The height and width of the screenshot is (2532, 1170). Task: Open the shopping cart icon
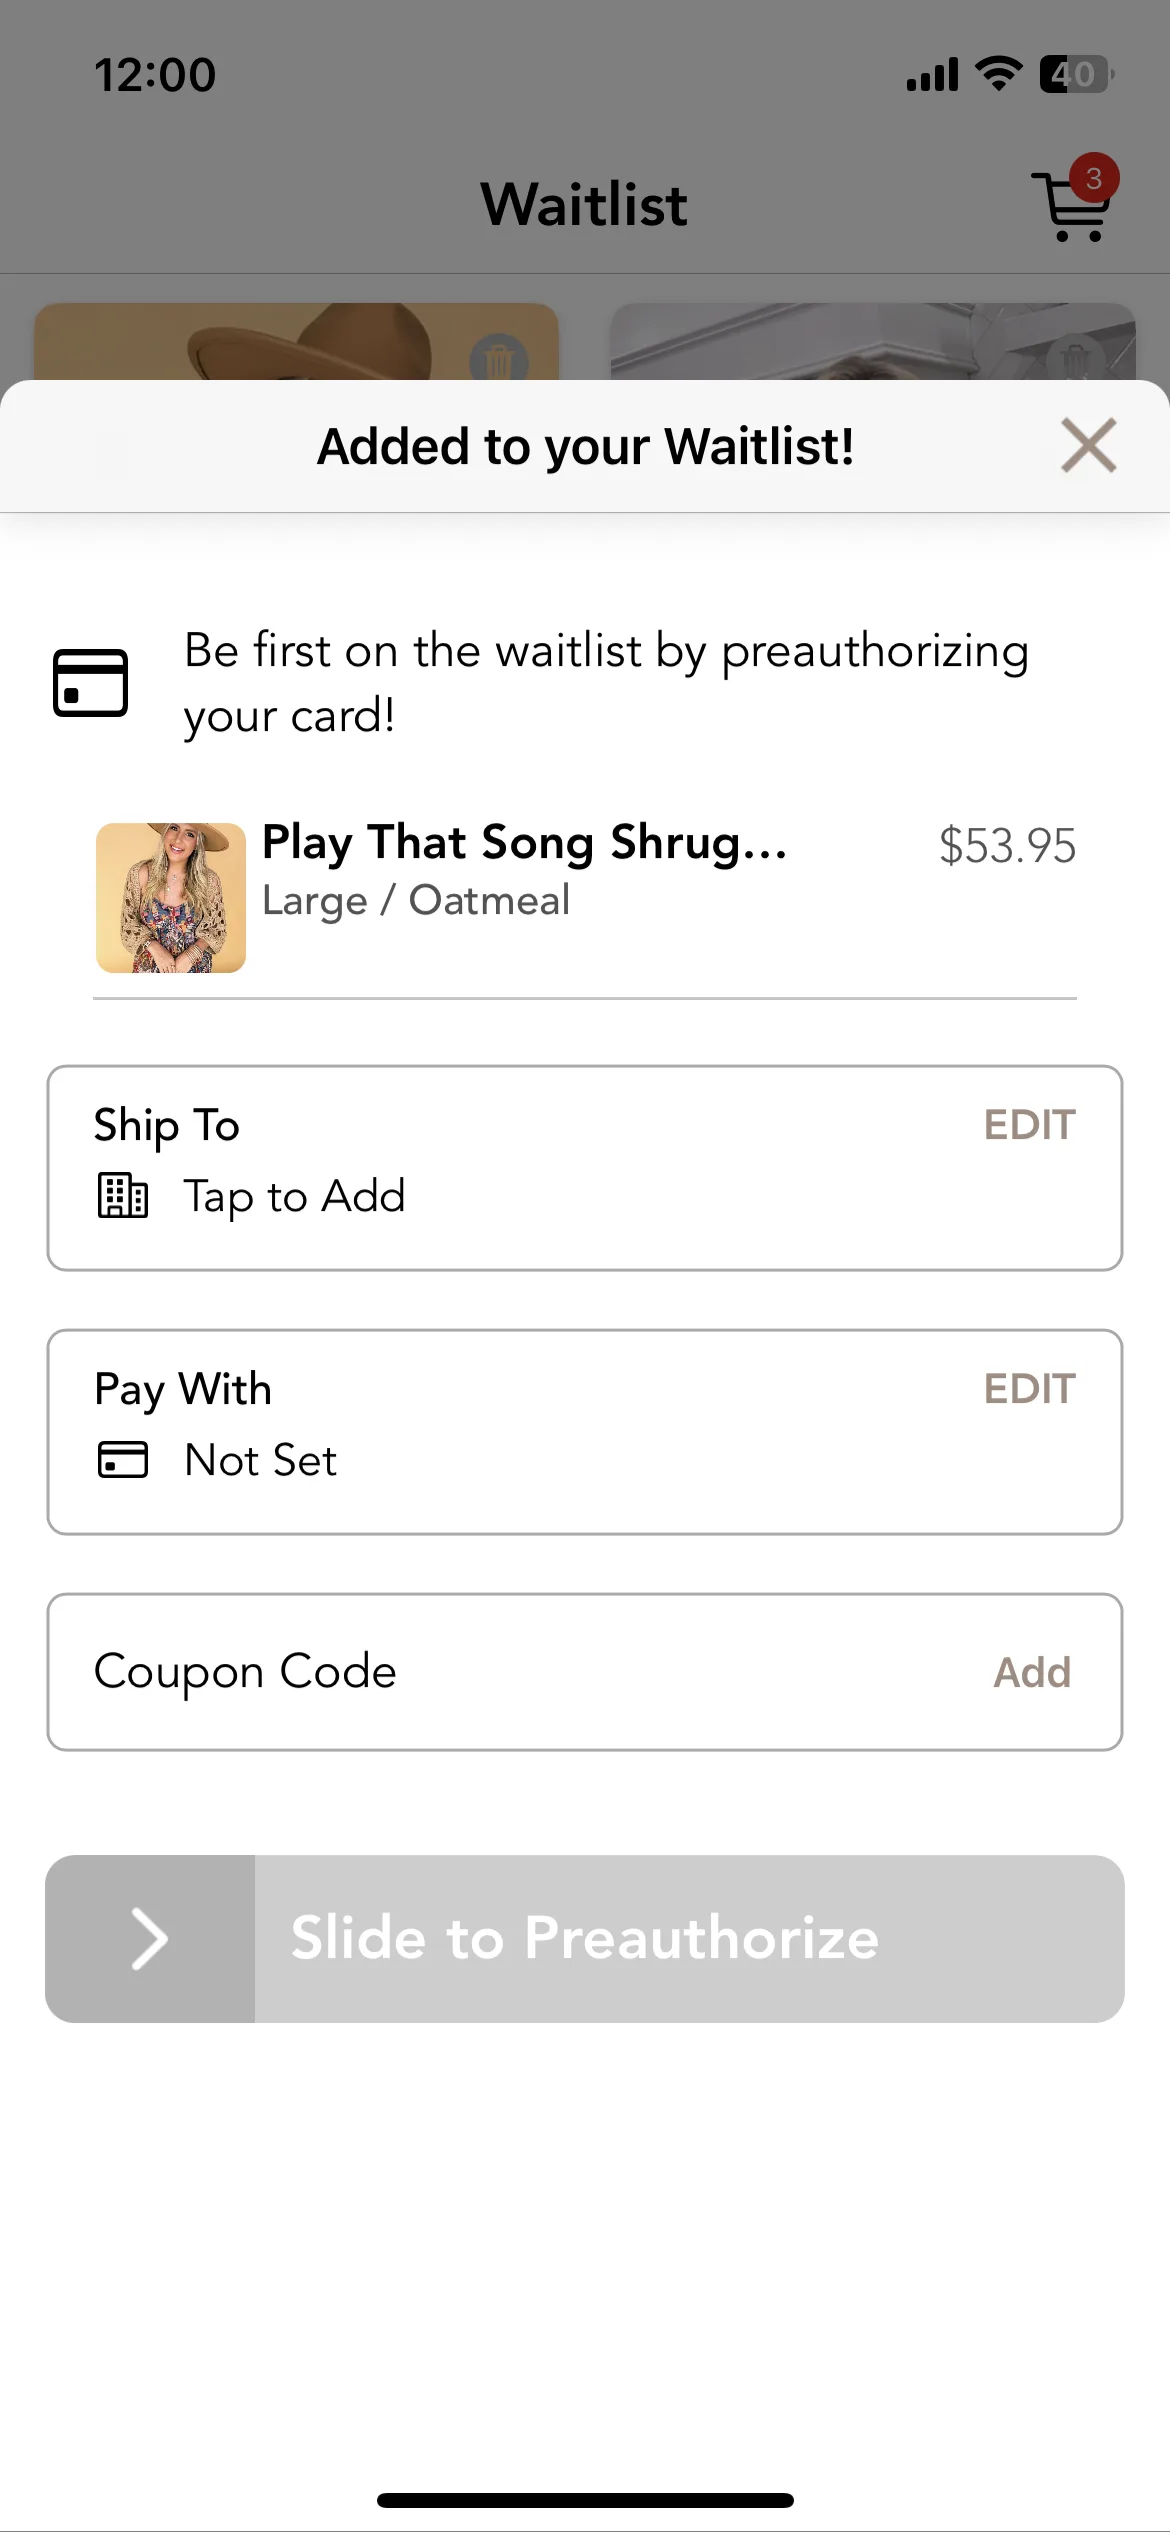tap(1071, 205)
